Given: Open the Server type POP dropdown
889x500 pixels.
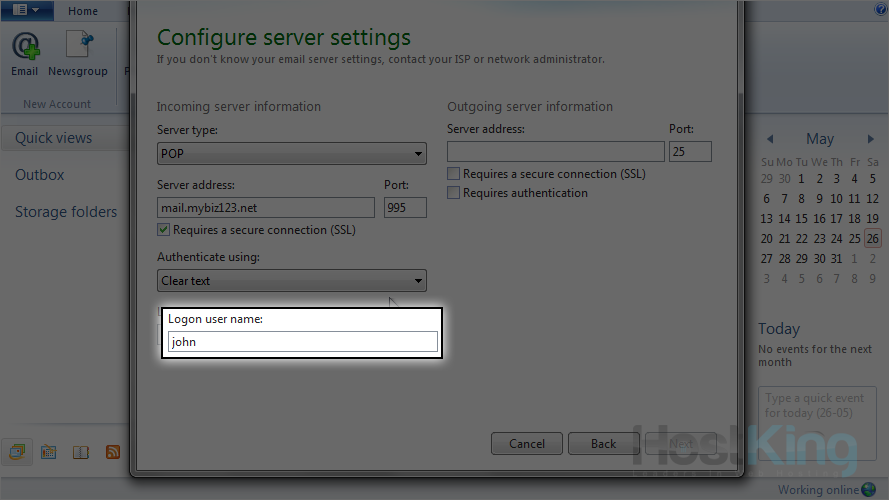Looking at the screenshot, I should pyautogui.click(x=292, y=154).
